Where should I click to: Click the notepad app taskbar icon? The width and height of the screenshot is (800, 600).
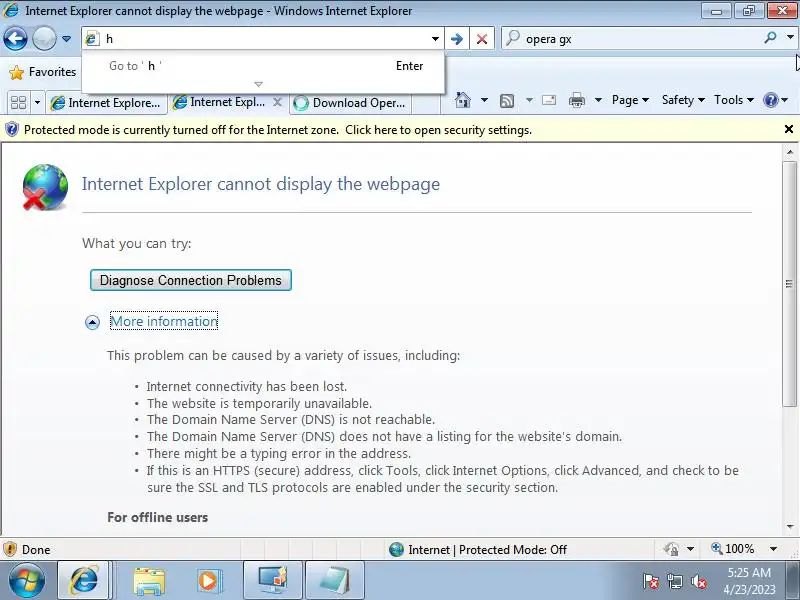pyautogui.click(x=335, y=581)
